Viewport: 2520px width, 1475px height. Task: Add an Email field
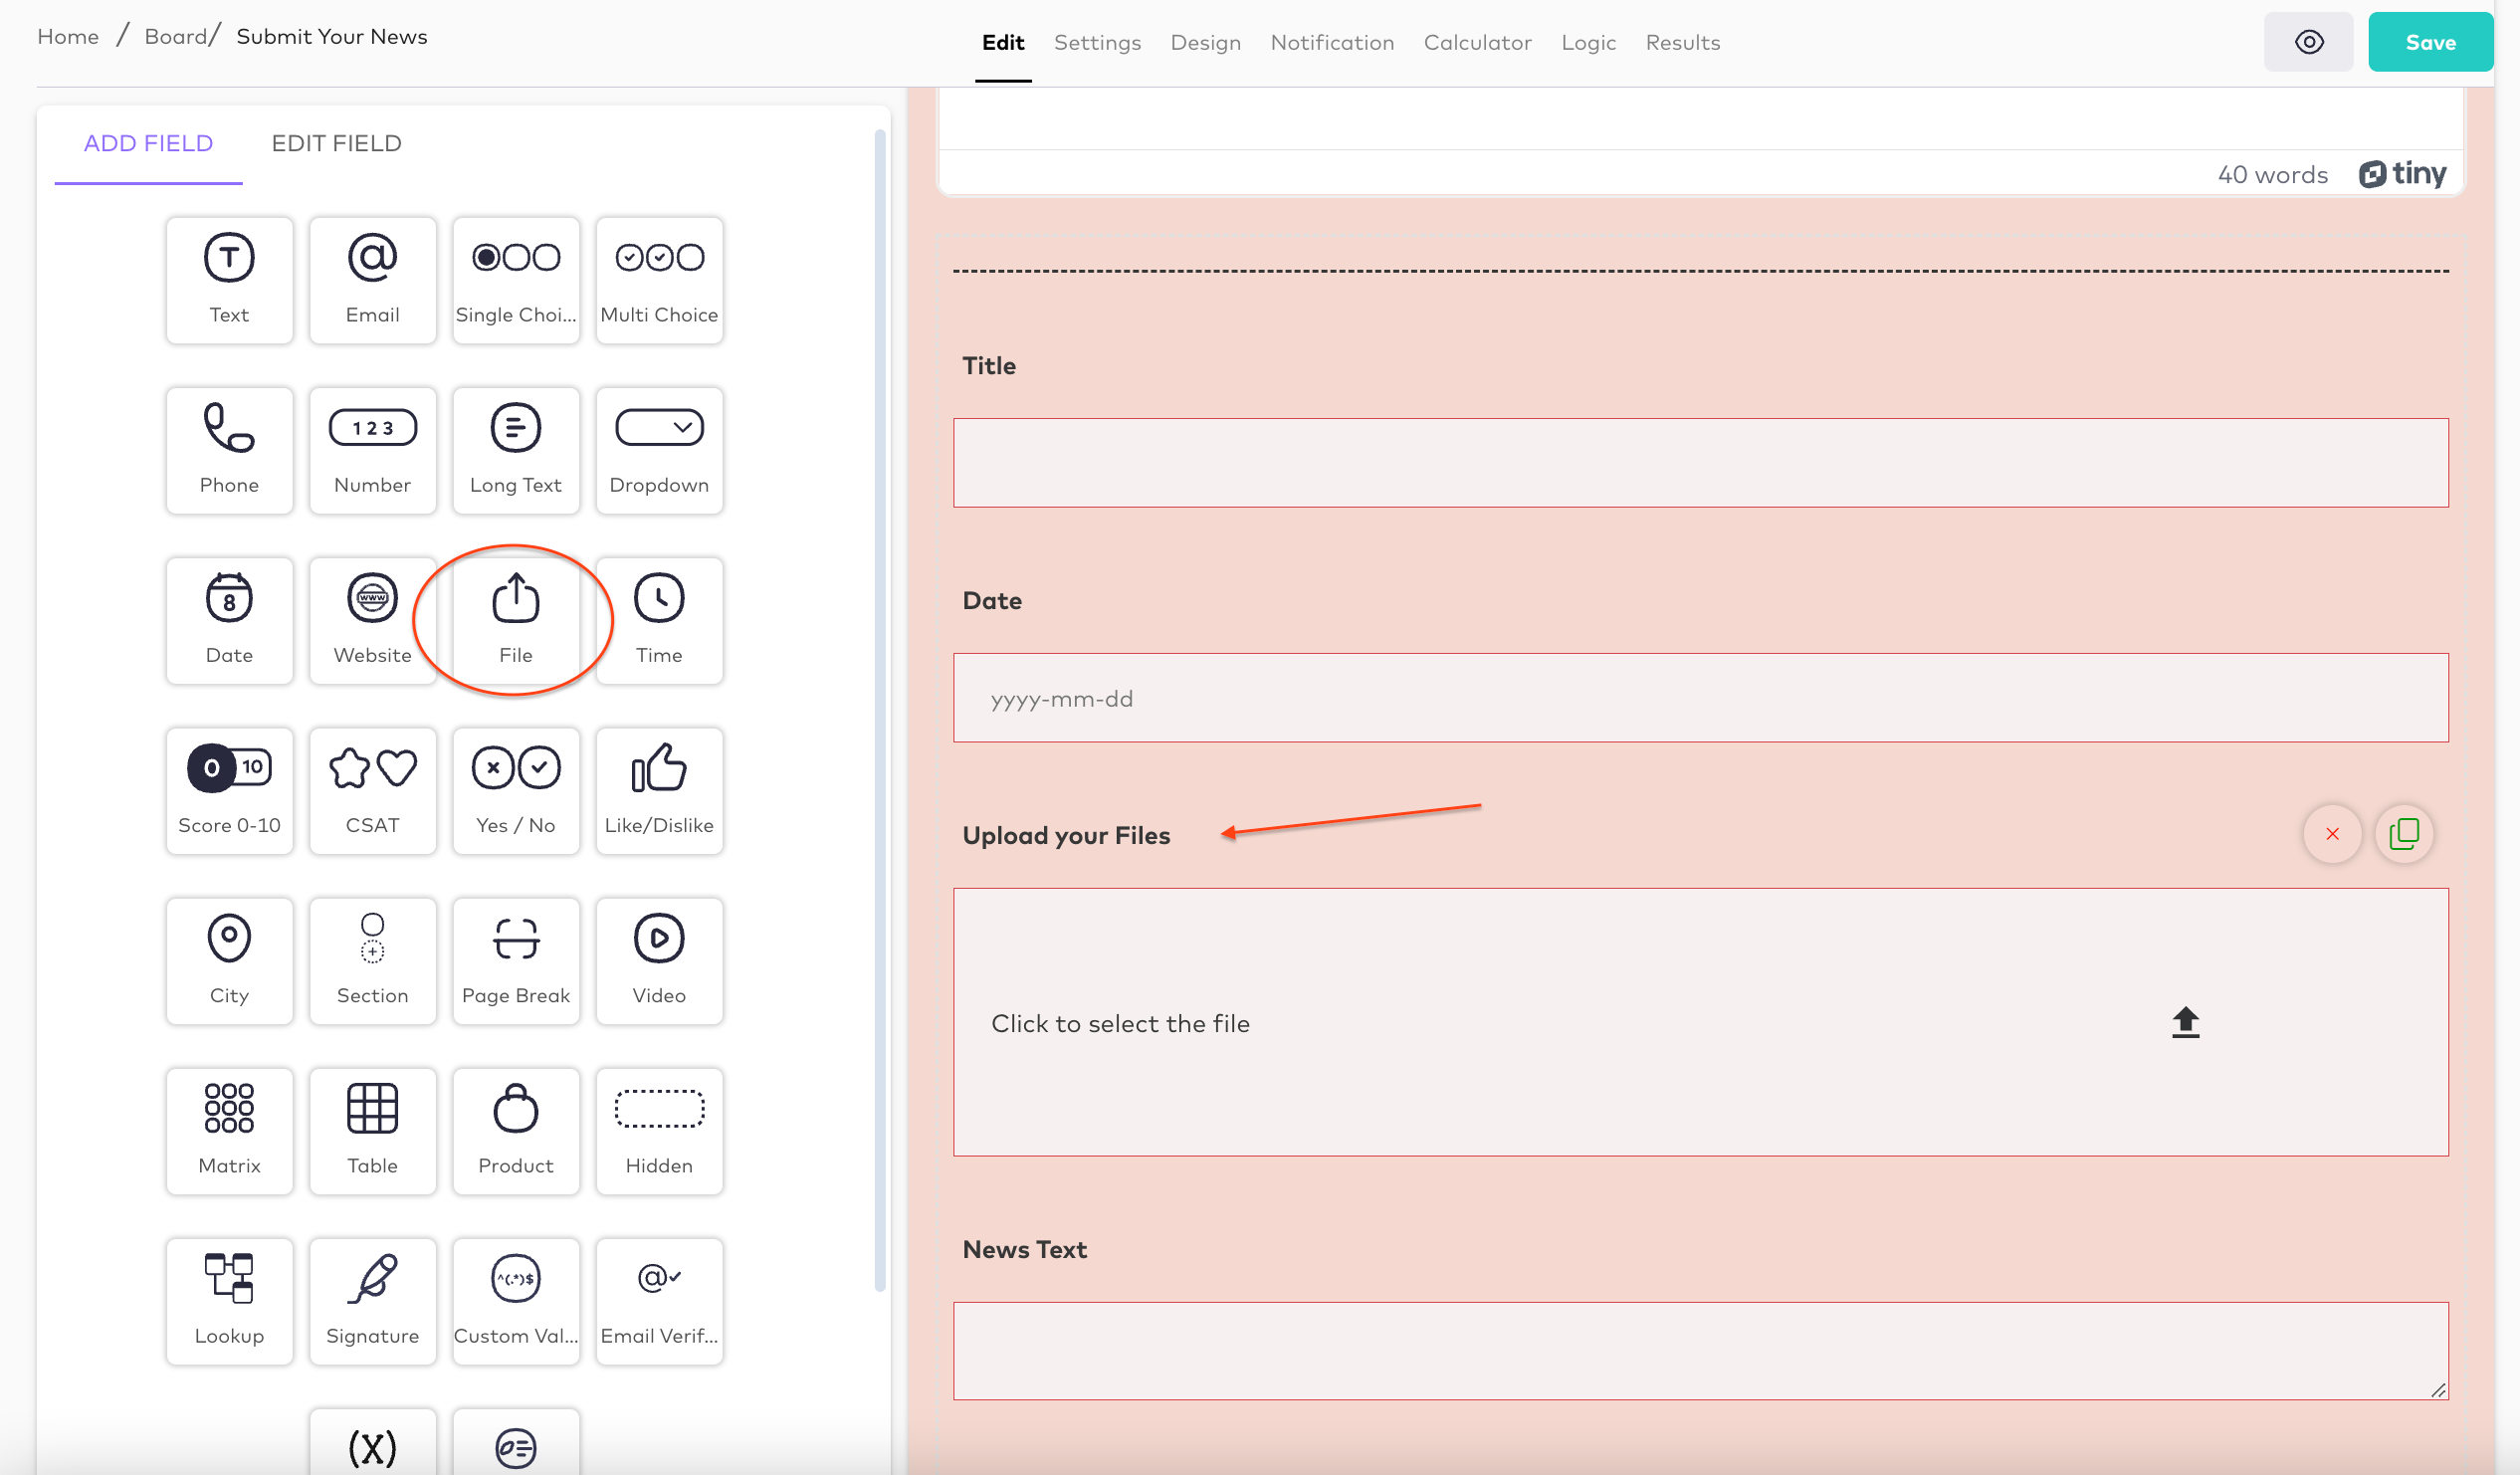372,280
